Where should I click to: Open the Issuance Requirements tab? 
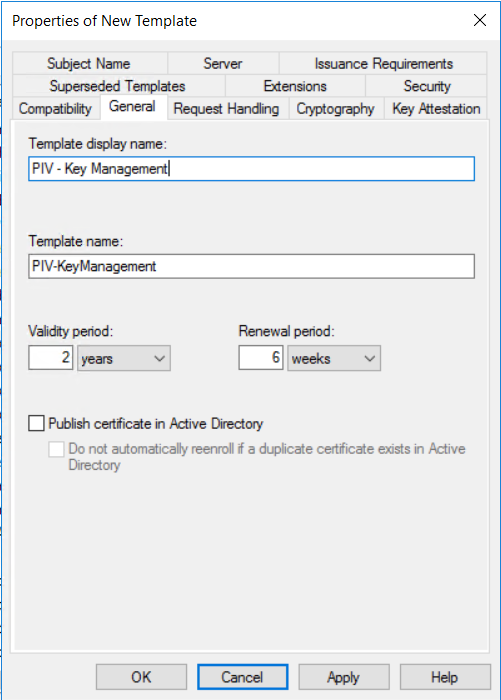pos(383,63)
